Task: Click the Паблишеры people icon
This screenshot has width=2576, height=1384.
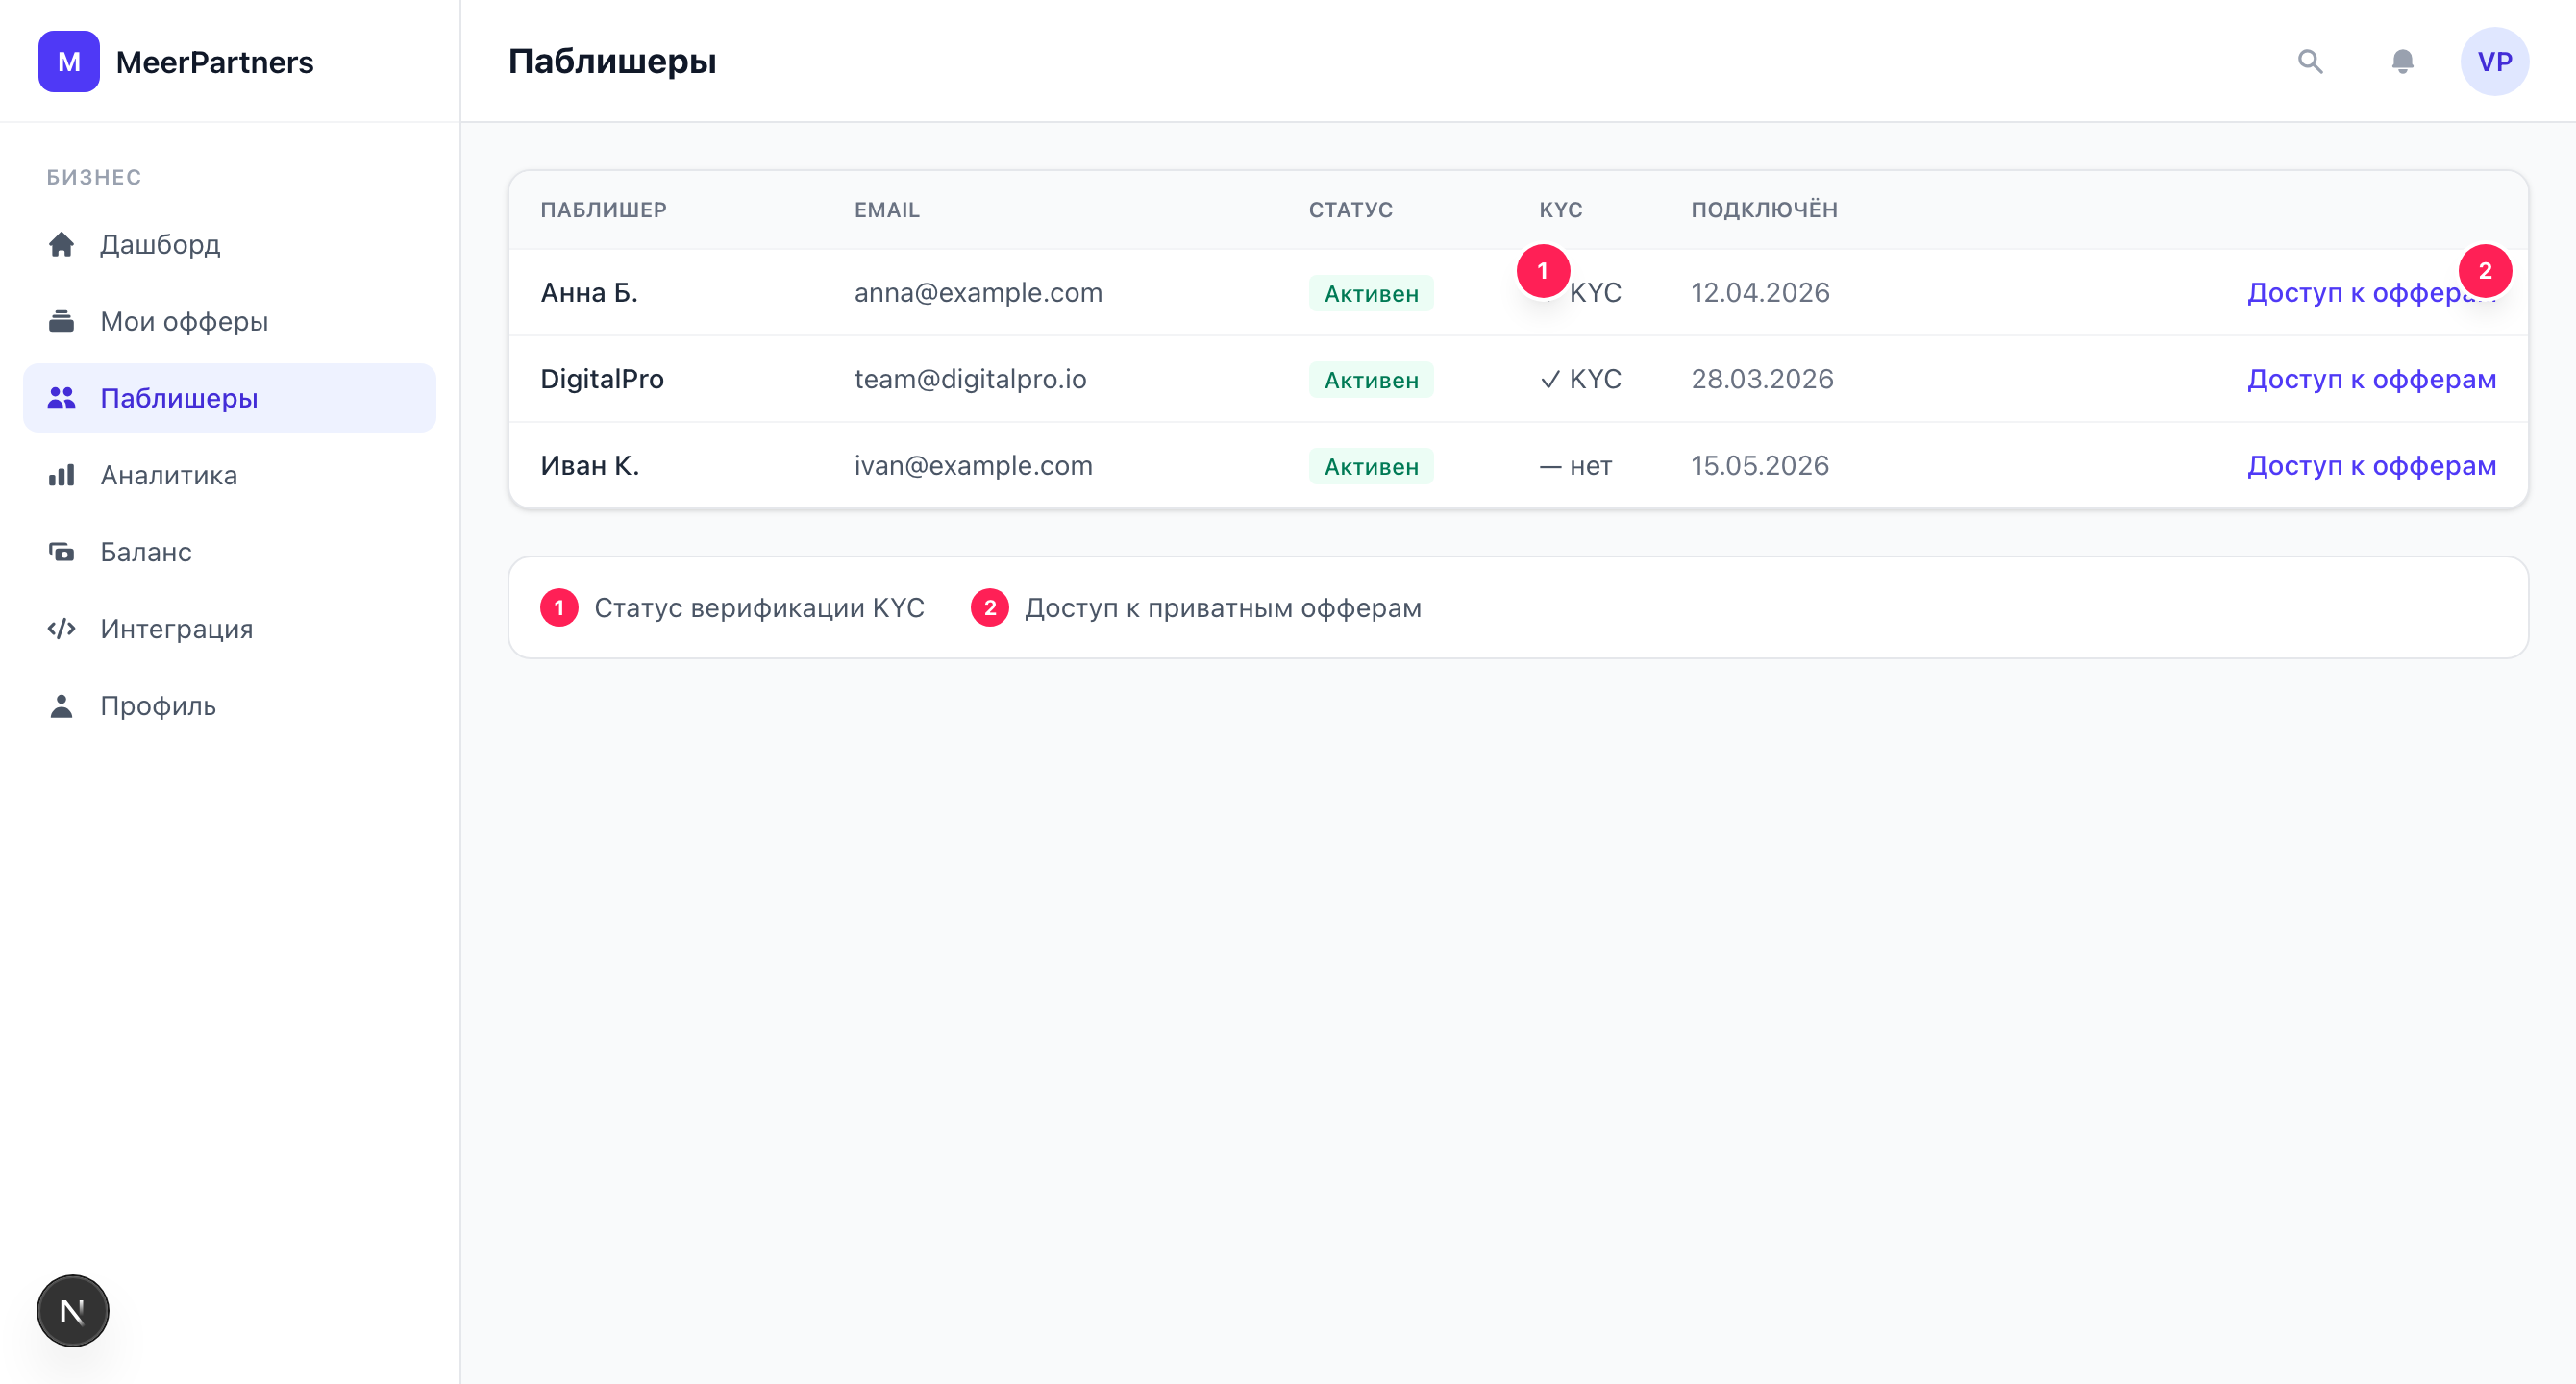Action: click(62, 398)
